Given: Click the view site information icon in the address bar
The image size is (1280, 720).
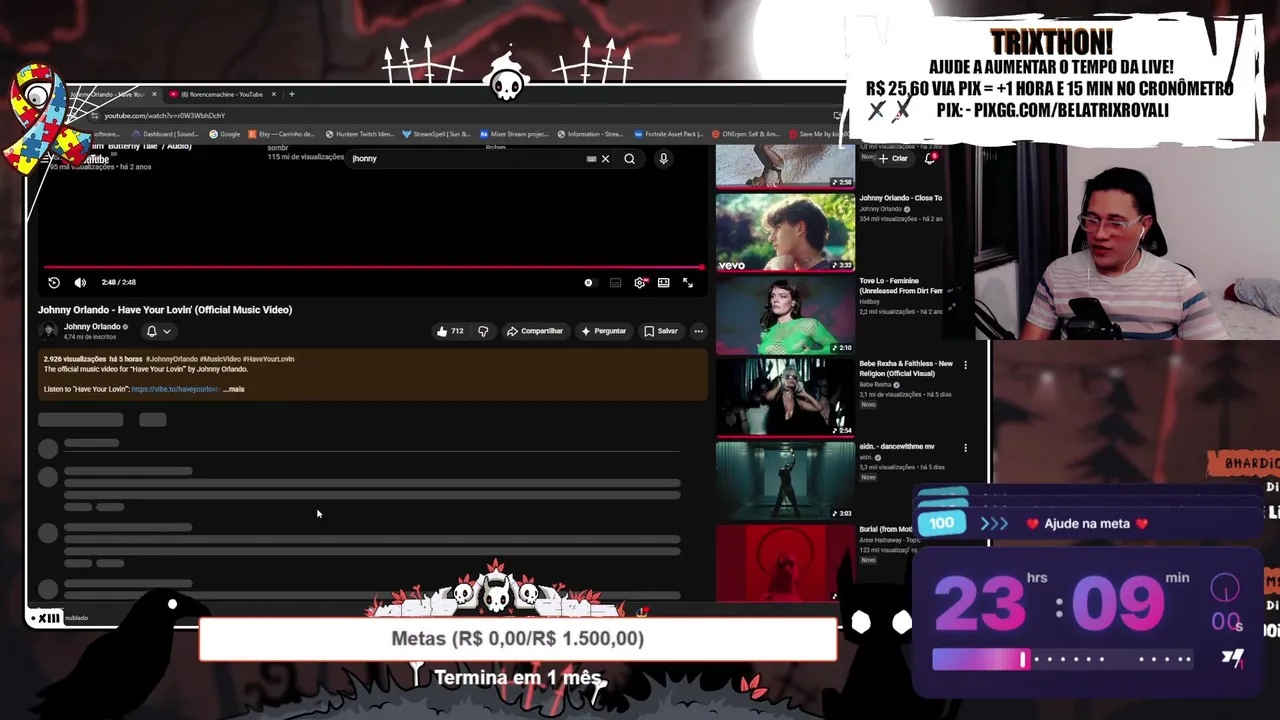Looking at the screenshot, I should (94, 116).
